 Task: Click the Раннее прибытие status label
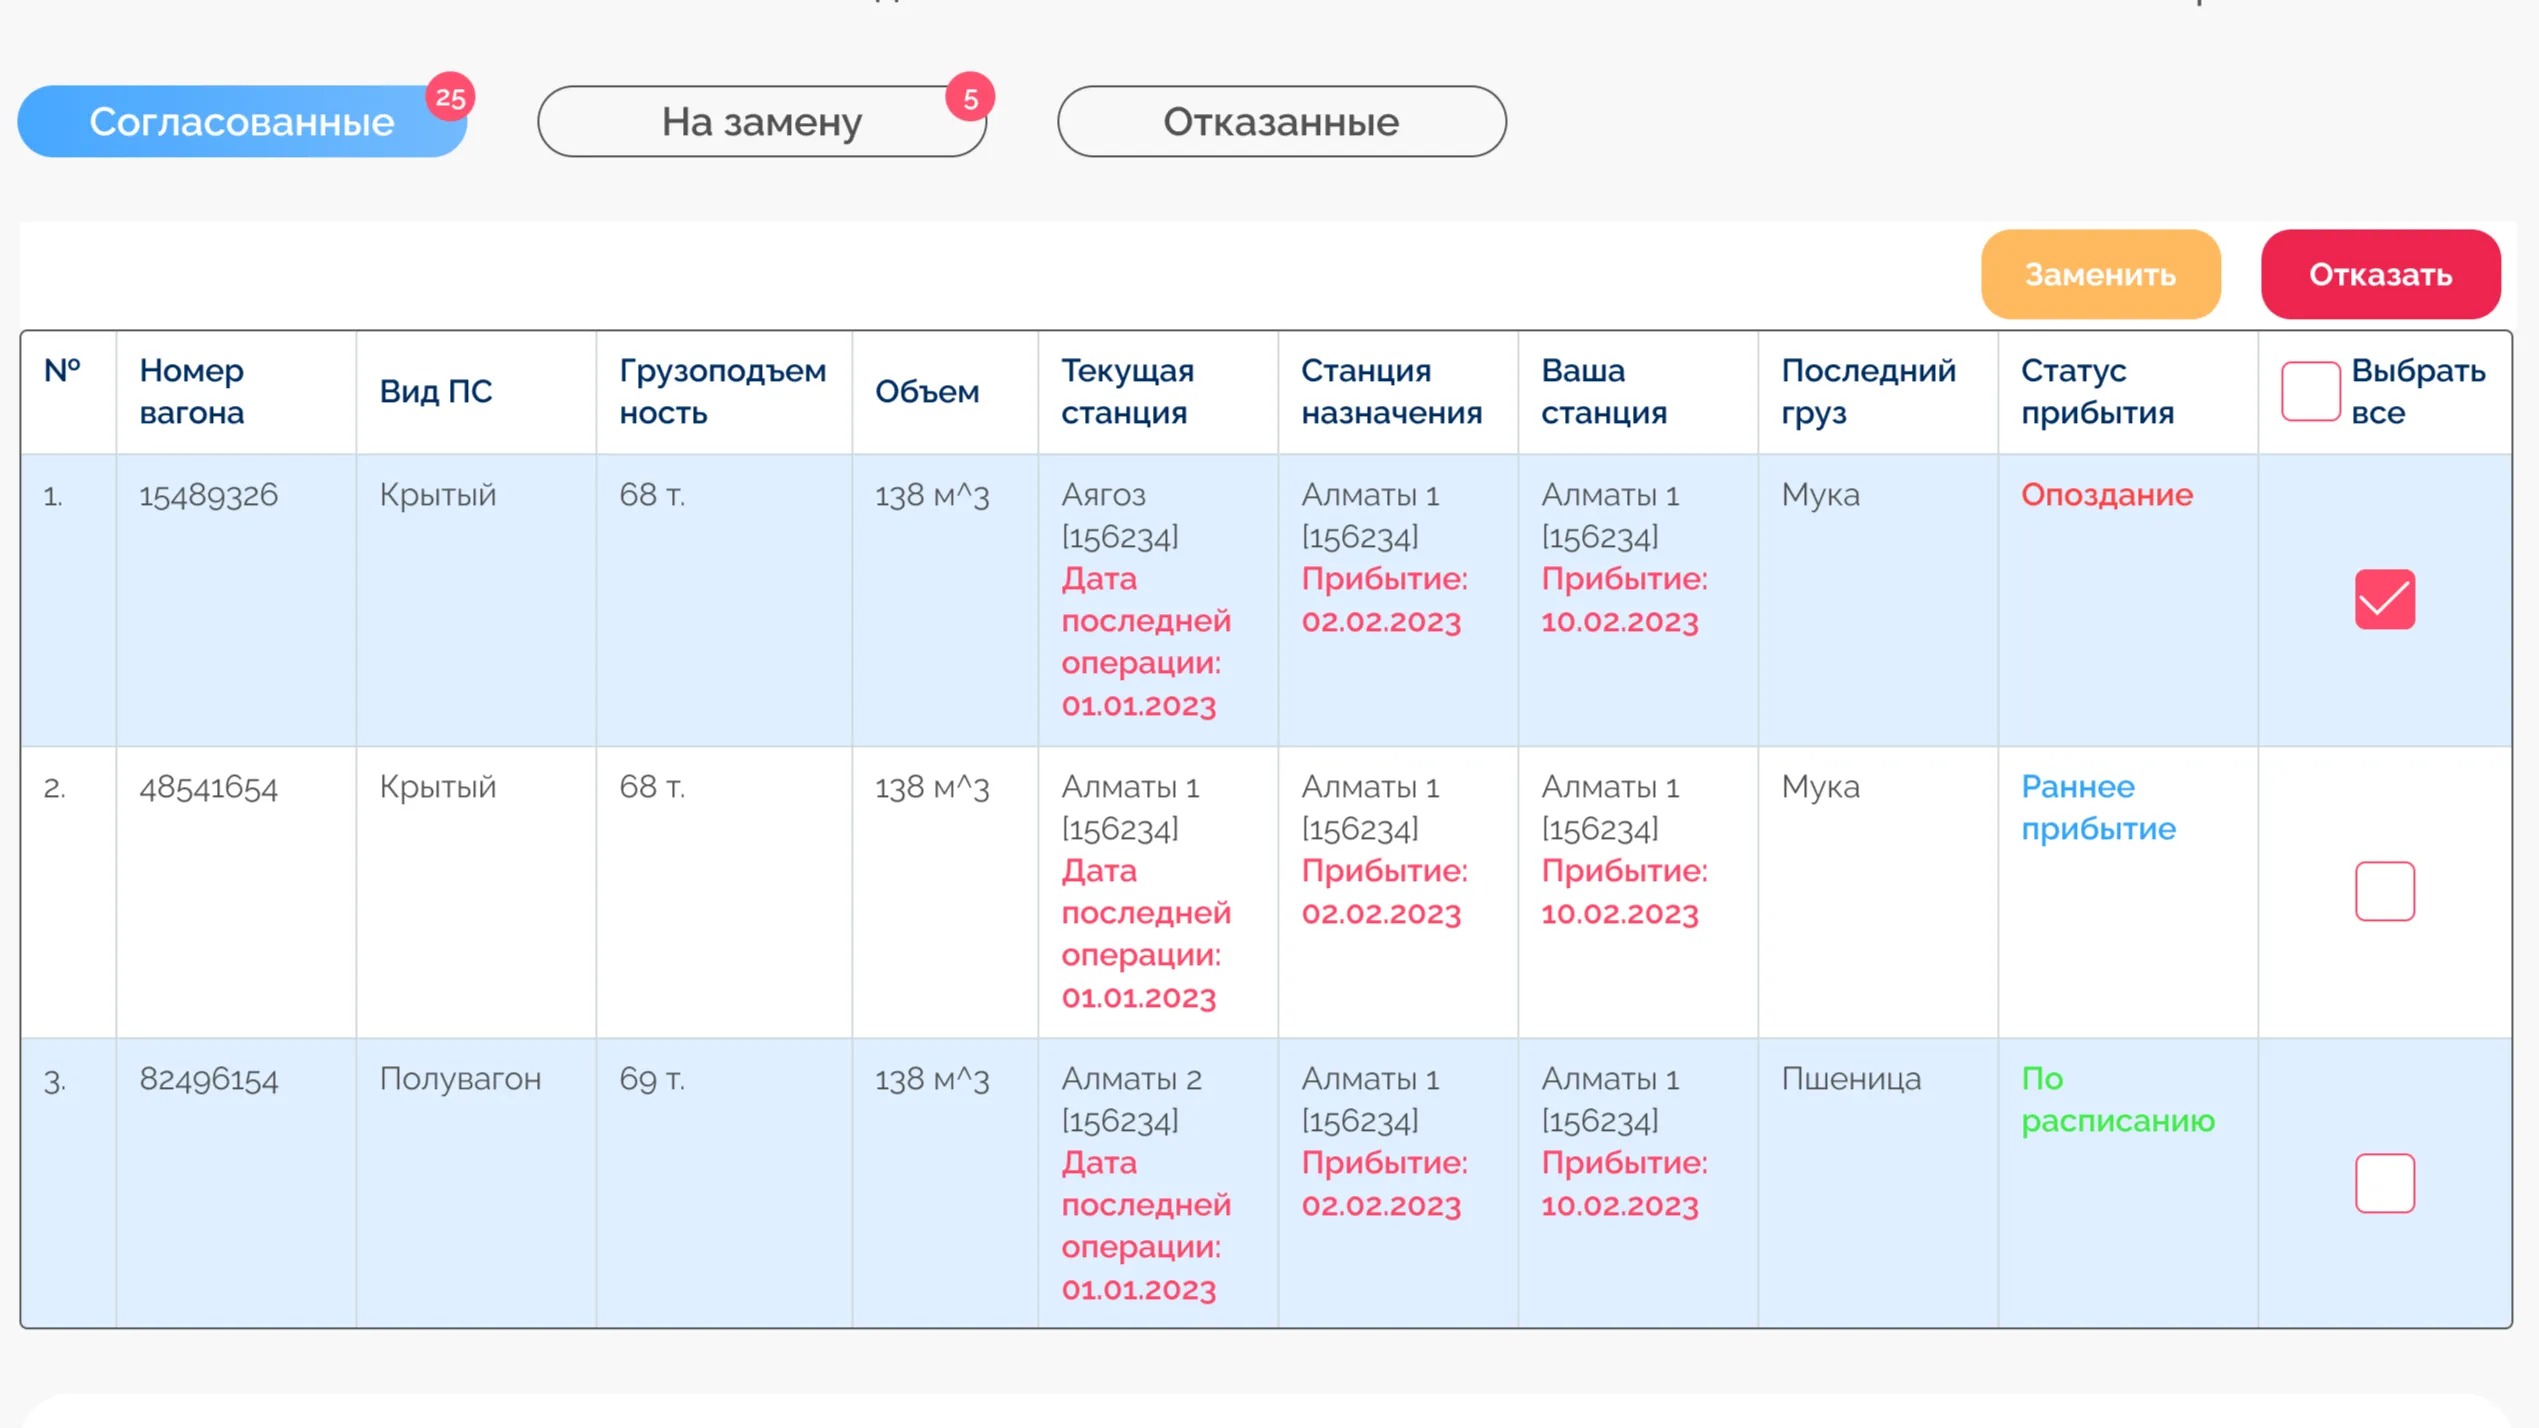click(x=2098, y=807)
